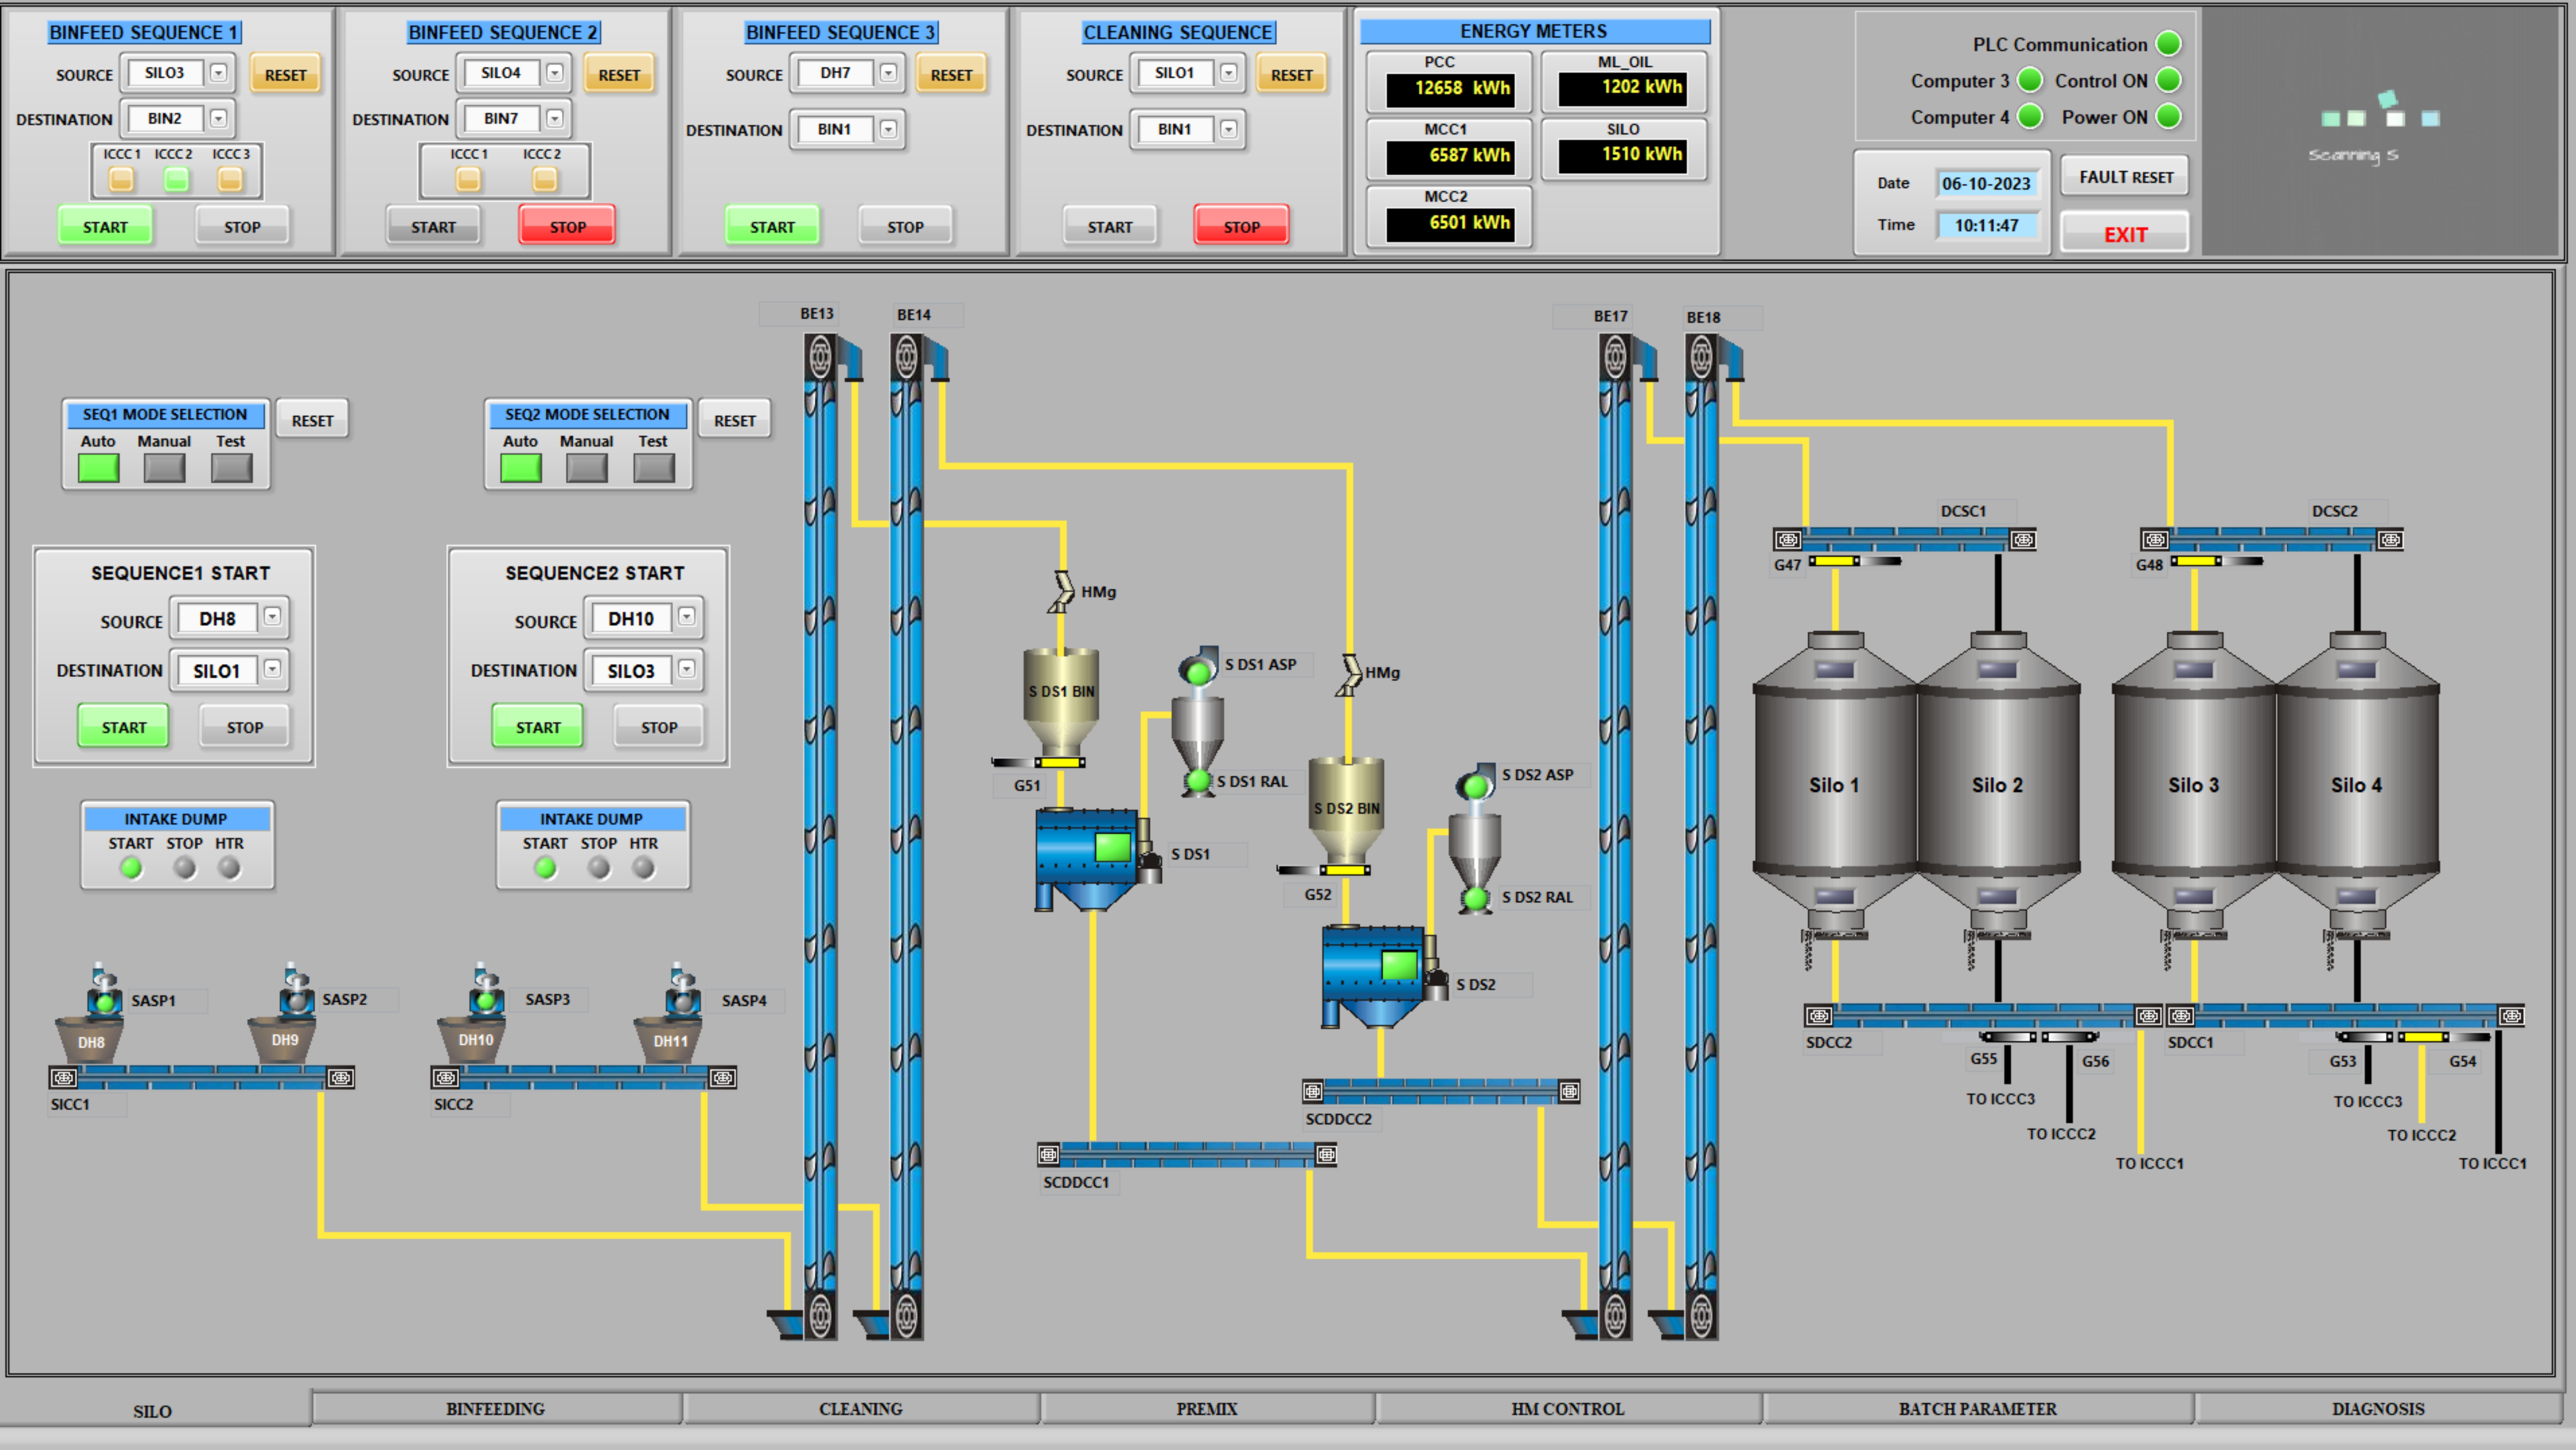This screenshot has height=1450, width=2576.
Task: Toggle first Intake Dump START indicator
Action: click(x=131, y=868)
